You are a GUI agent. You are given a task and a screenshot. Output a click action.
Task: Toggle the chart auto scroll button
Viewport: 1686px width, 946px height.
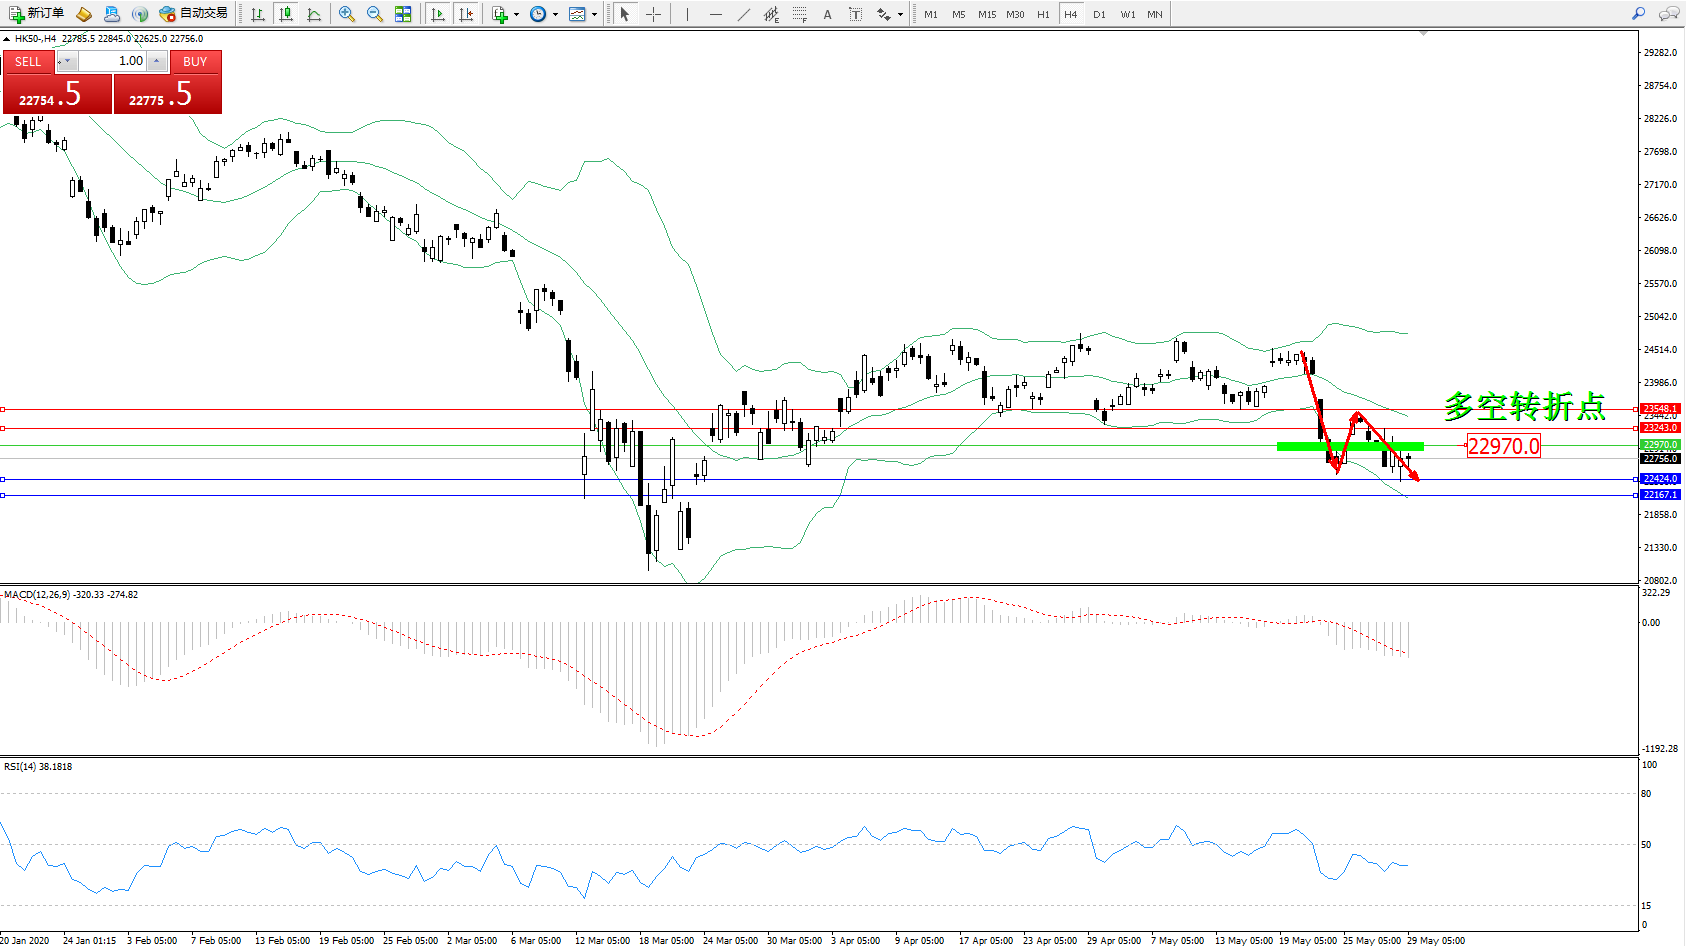pos(438,14)
